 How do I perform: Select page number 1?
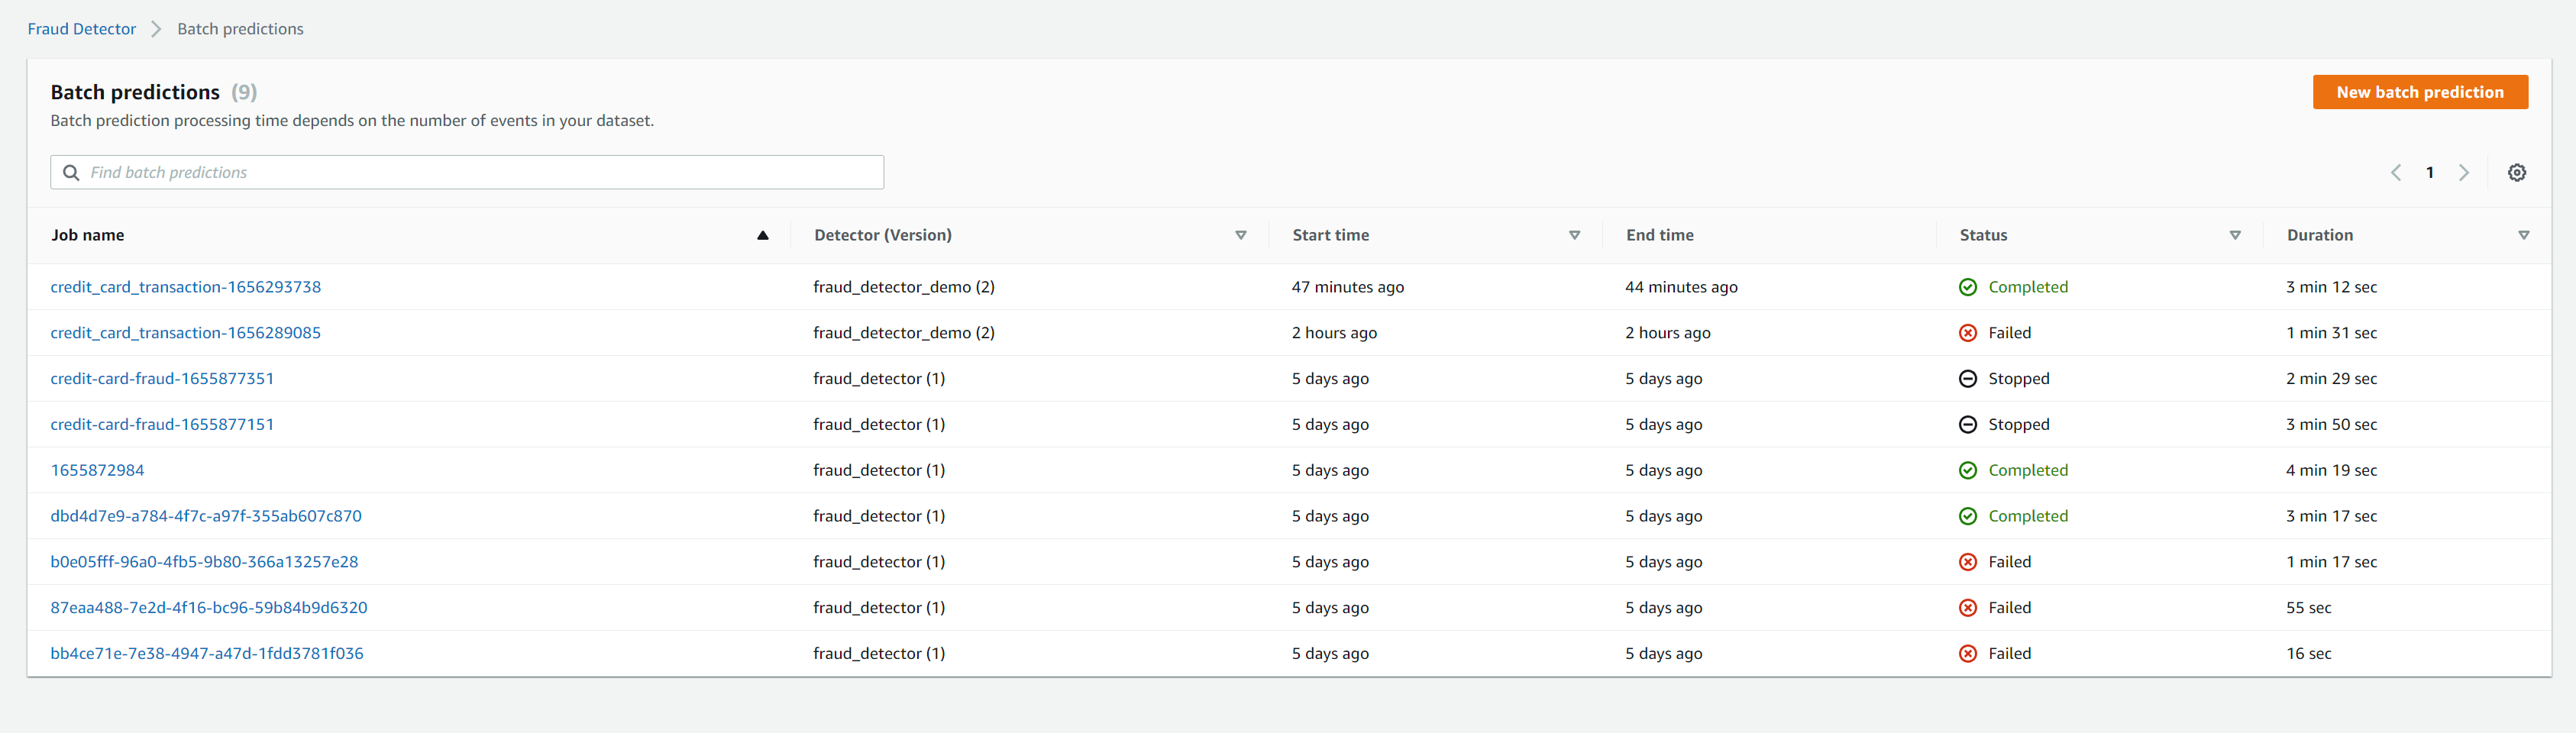click(2430, 172)
